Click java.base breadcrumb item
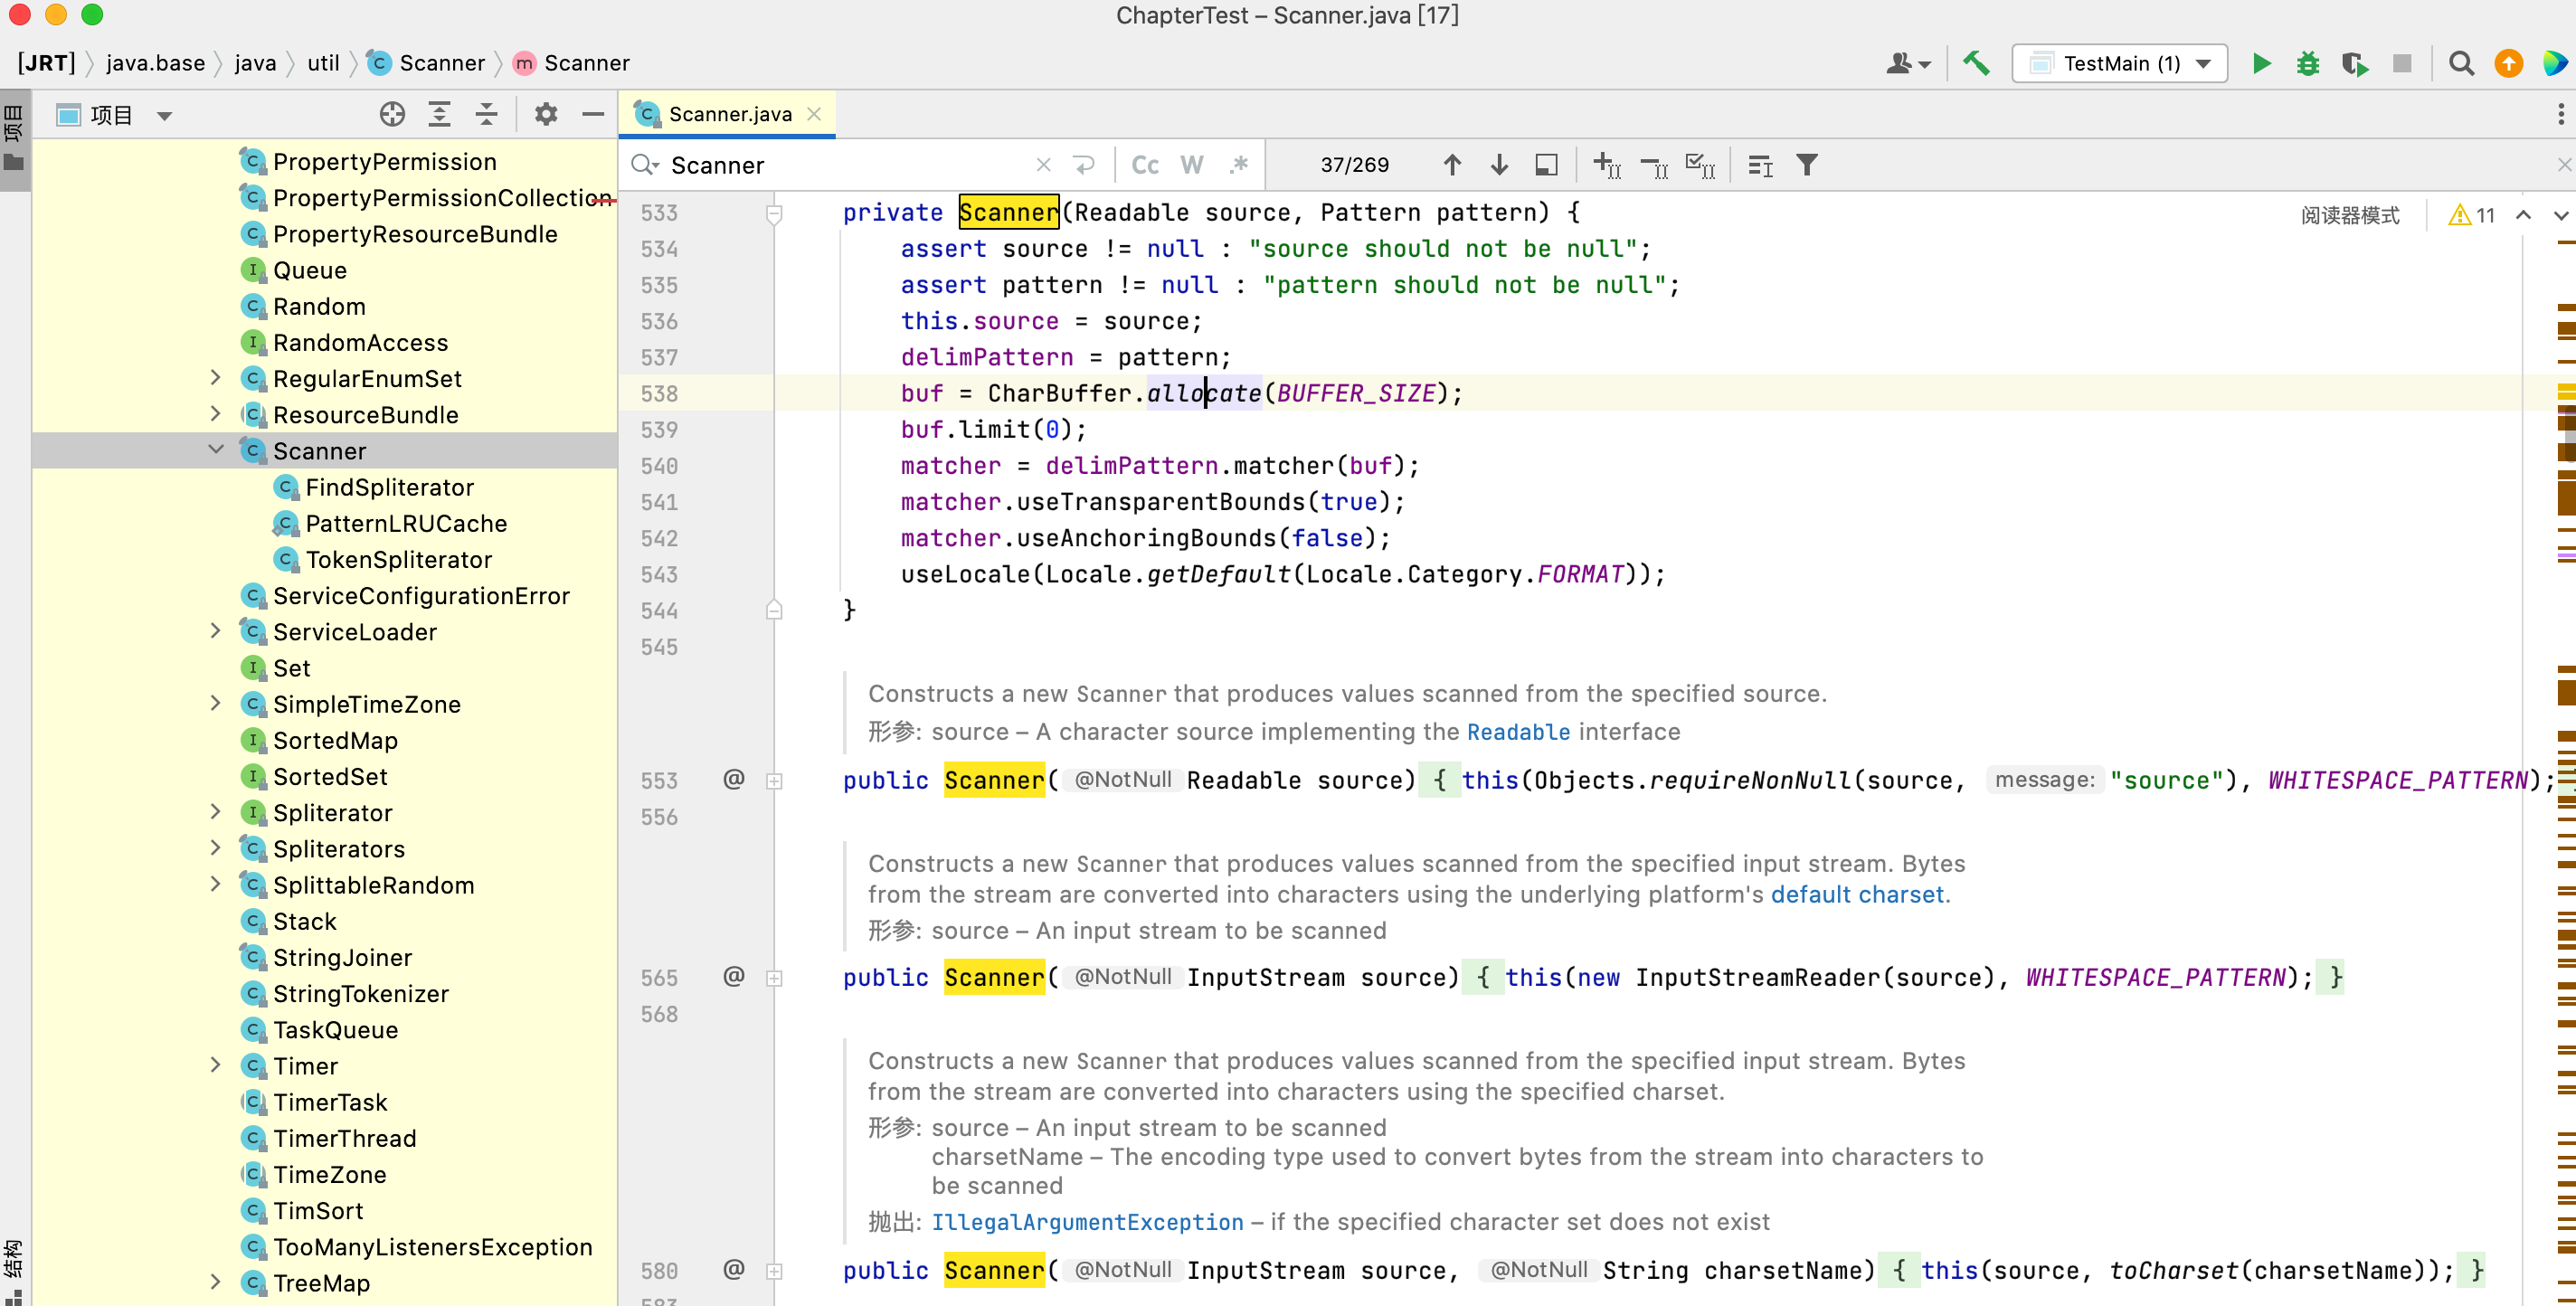The height and width of the screenshot is (1306, 2576). tap(155, 64)
